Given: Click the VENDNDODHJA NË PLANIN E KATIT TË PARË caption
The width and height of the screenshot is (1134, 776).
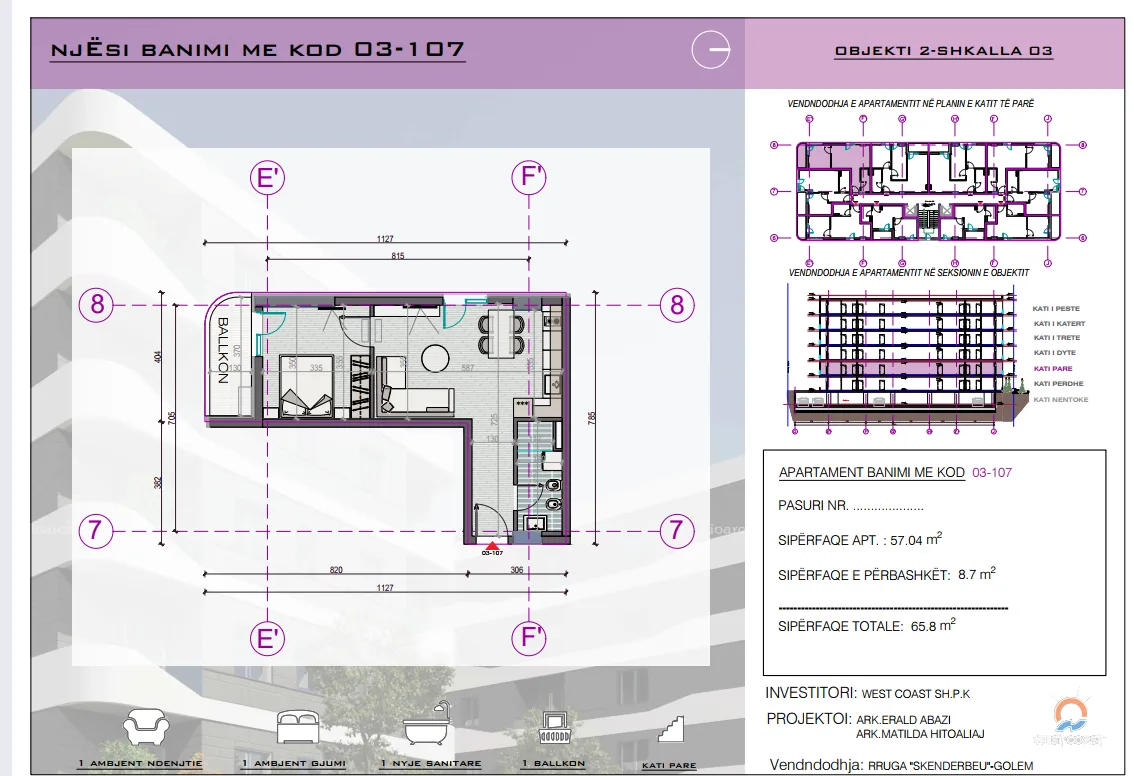Looking at the screenshot, I should click(911, 103).
